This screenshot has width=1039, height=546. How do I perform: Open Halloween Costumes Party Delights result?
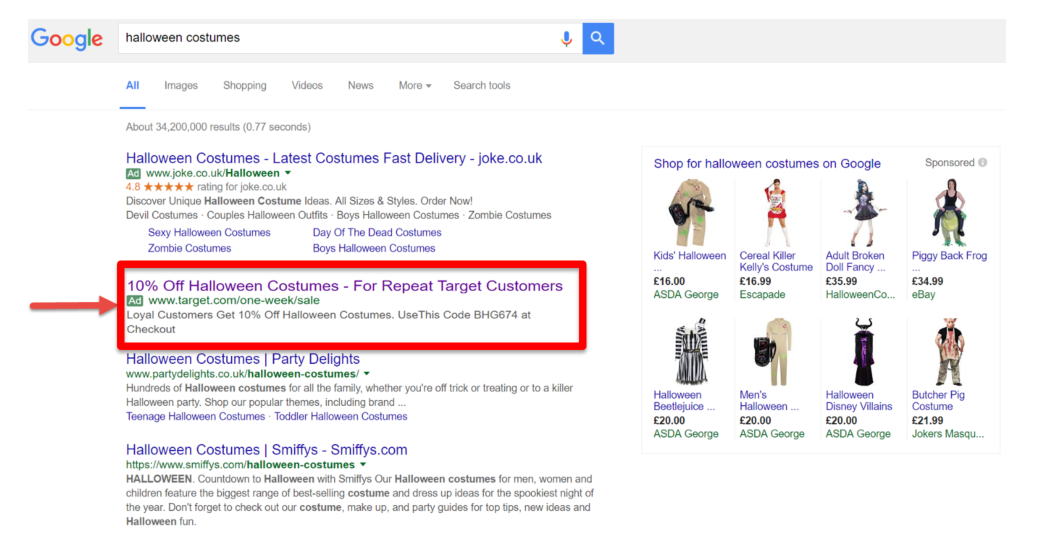click(243, 359)
